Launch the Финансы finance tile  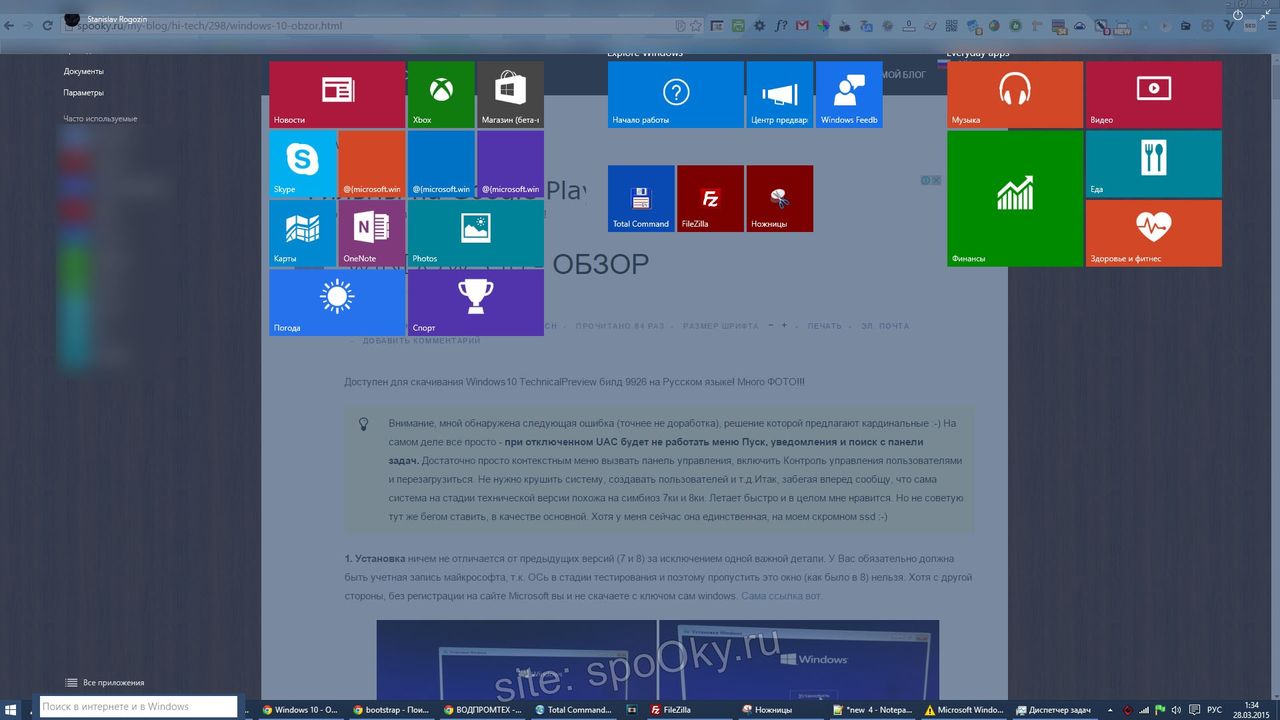[x=1014, y=198]
